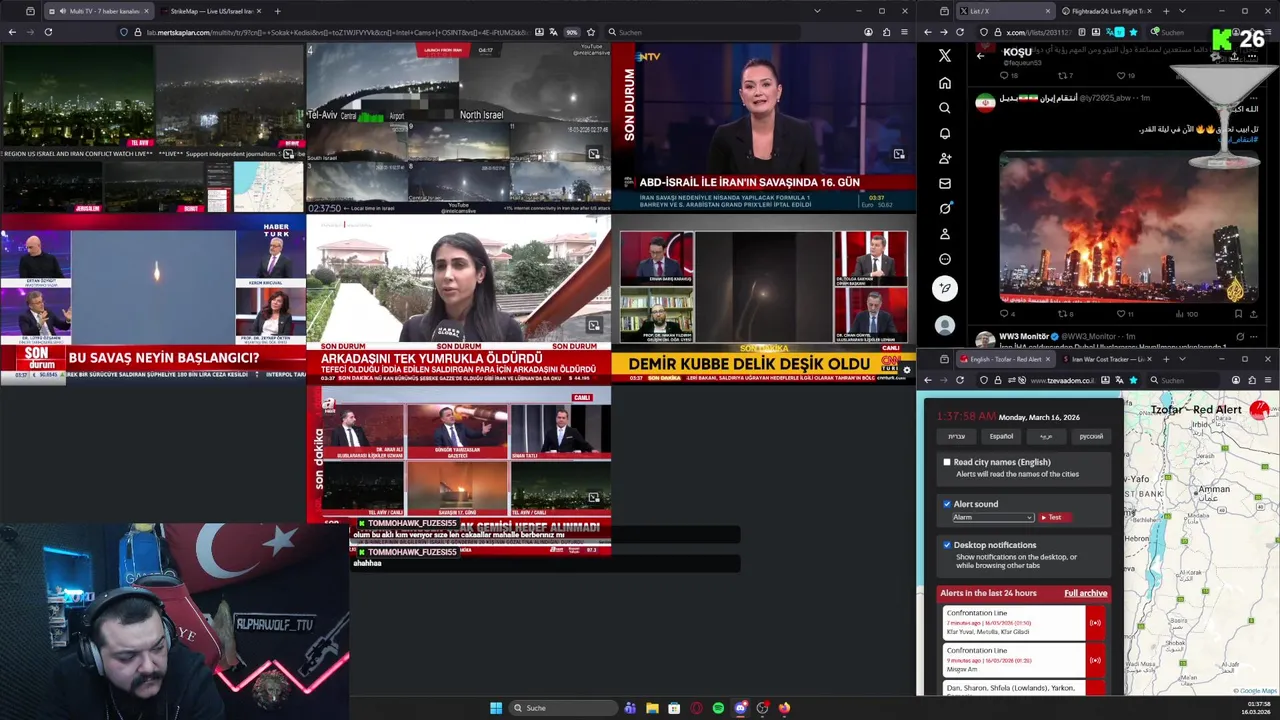Image resolution: width=1280 pixels, height=720 pixels.
Task: Bookmark star in Multi TV address bar
Action: [x=591, y=32]
